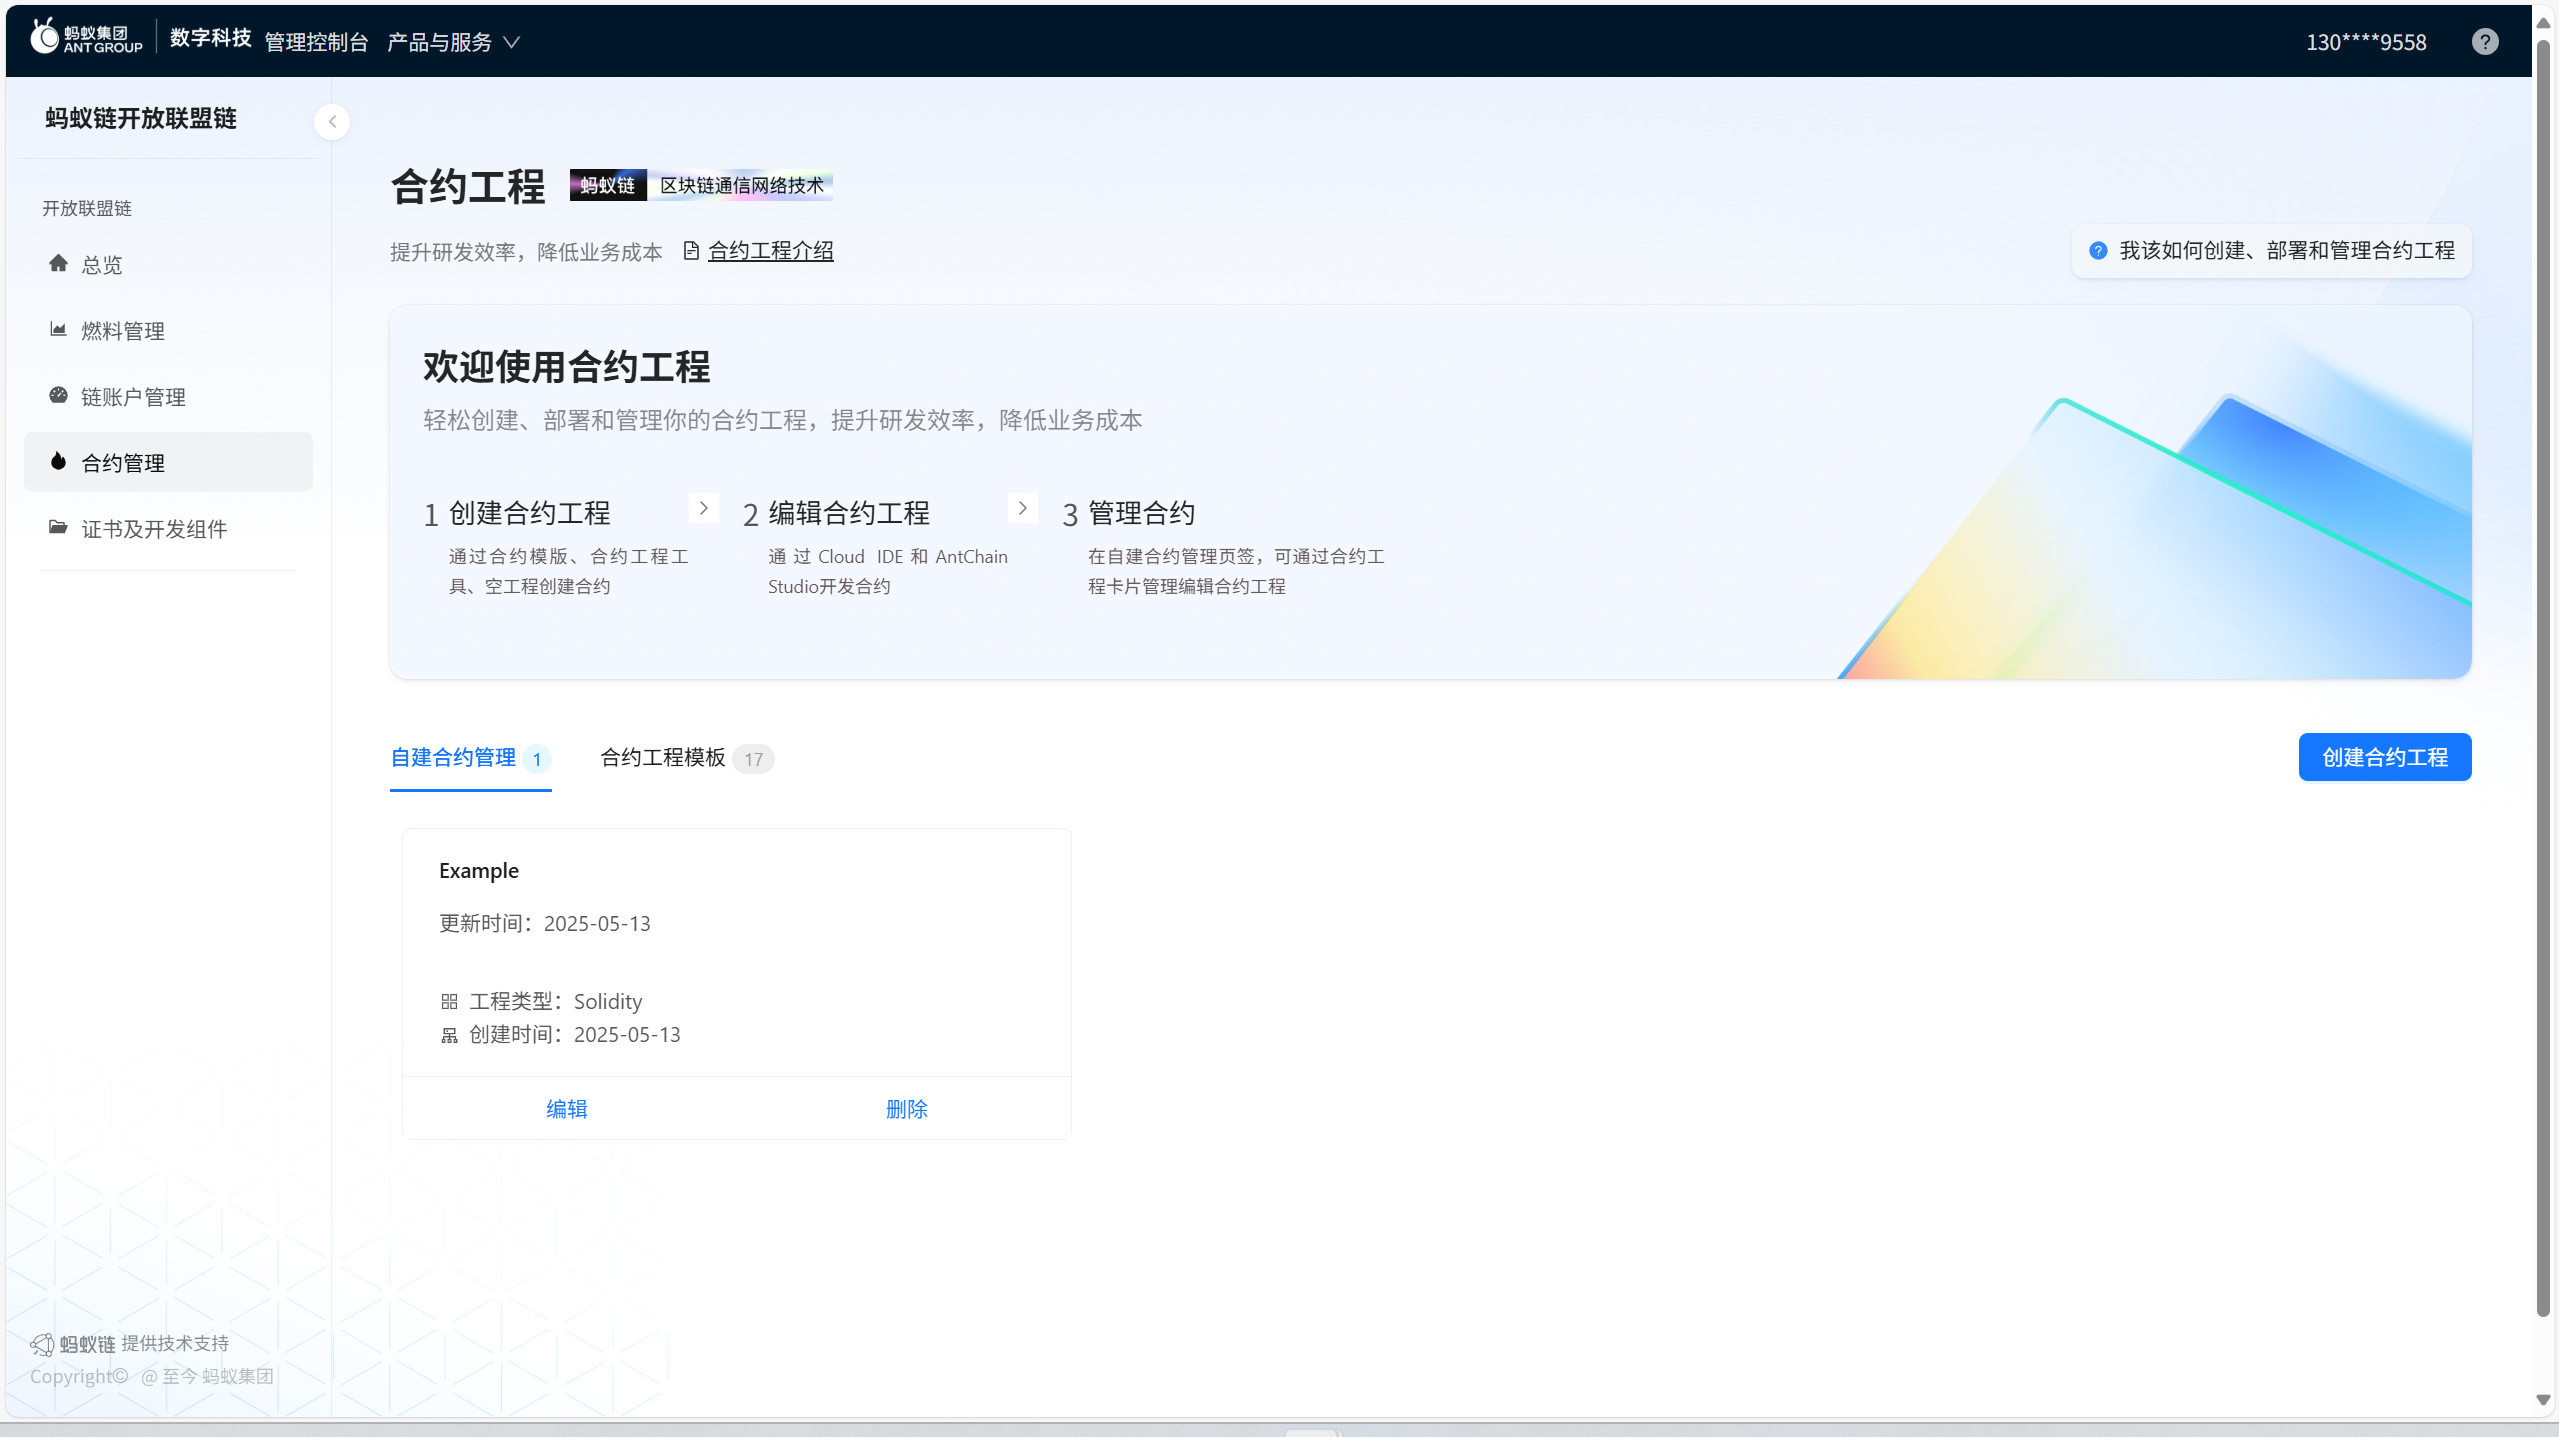Image resolution: width=2559 pixels, height=1437 pixels.
Task: Switch to the 合约工程模板 tab
Action: 663,758
